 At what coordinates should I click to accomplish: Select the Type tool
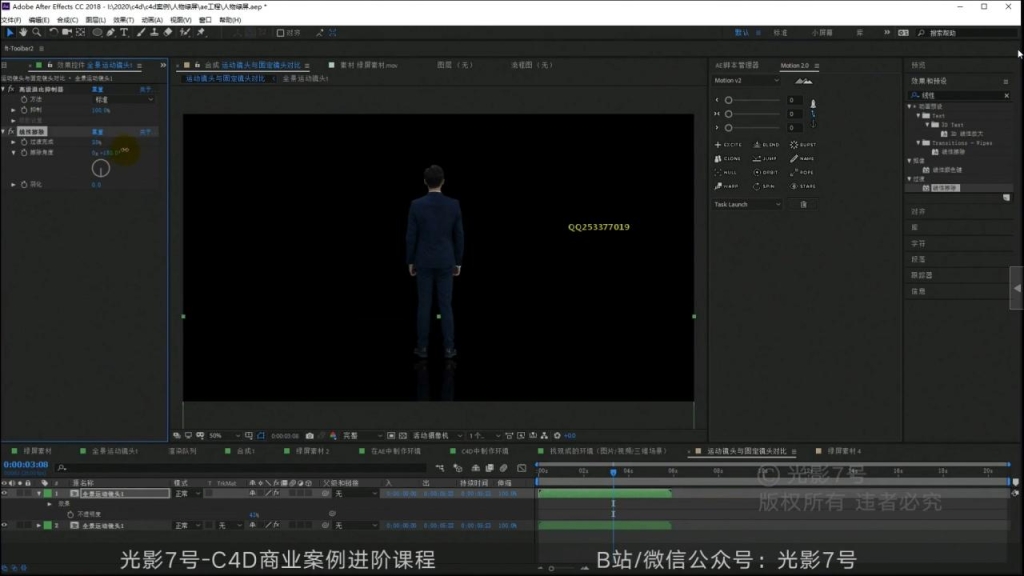(x=124, y=33)
